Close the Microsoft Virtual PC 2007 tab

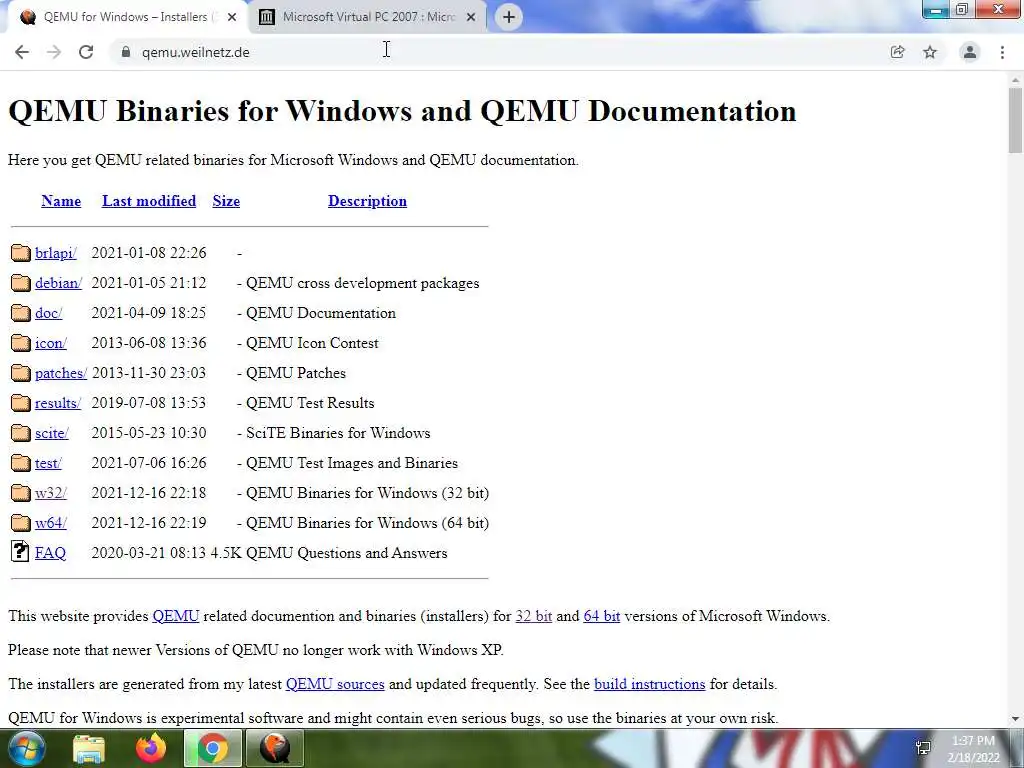coord(471,17)
